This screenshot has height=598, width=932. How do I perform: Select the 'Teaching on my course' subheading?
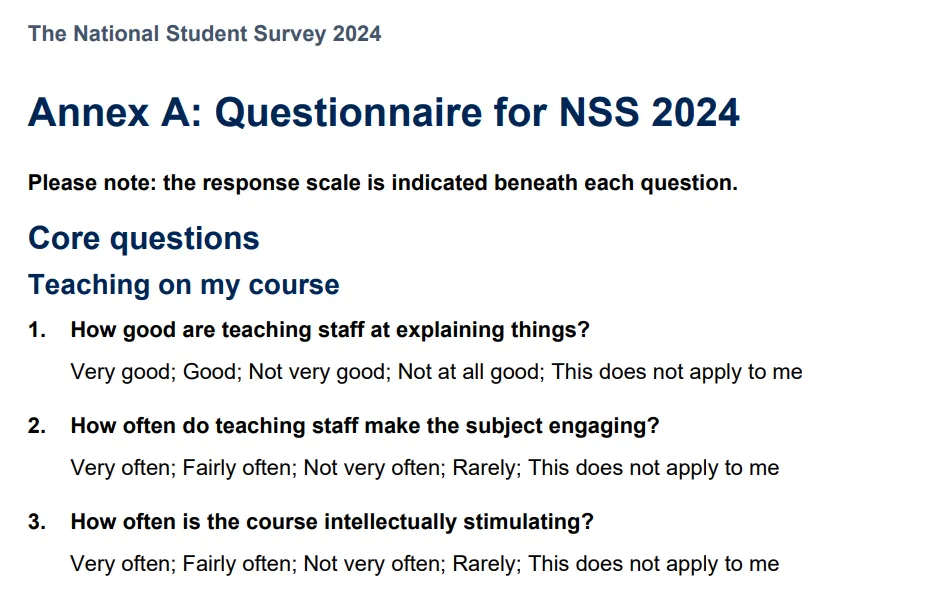(184, 285)
